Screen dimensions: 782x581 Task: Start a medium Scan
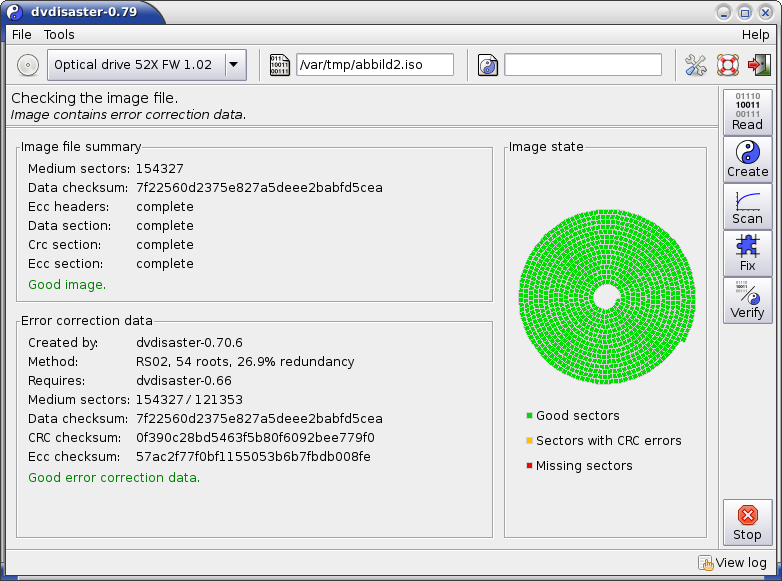[x=747, y=206]
